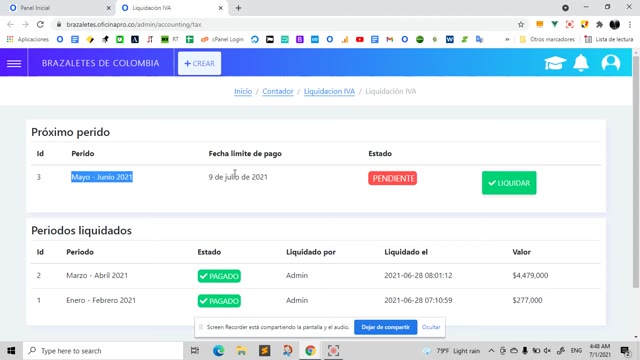
Task: Click BRAZALETES DE COLOMBIA brand title
Action: (100, 63)
